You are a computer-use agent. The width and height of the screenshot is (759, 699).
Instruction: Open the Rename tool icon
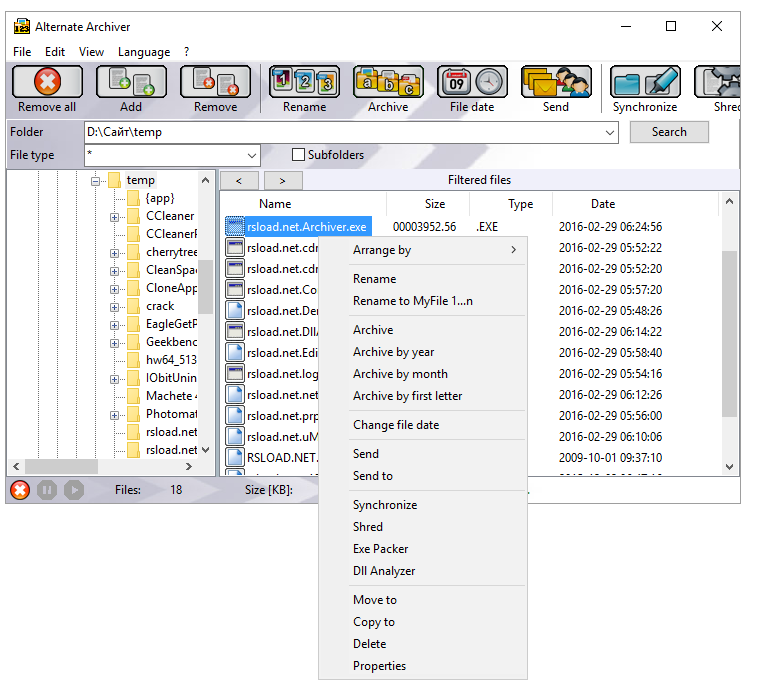click(x=304, y=82)
